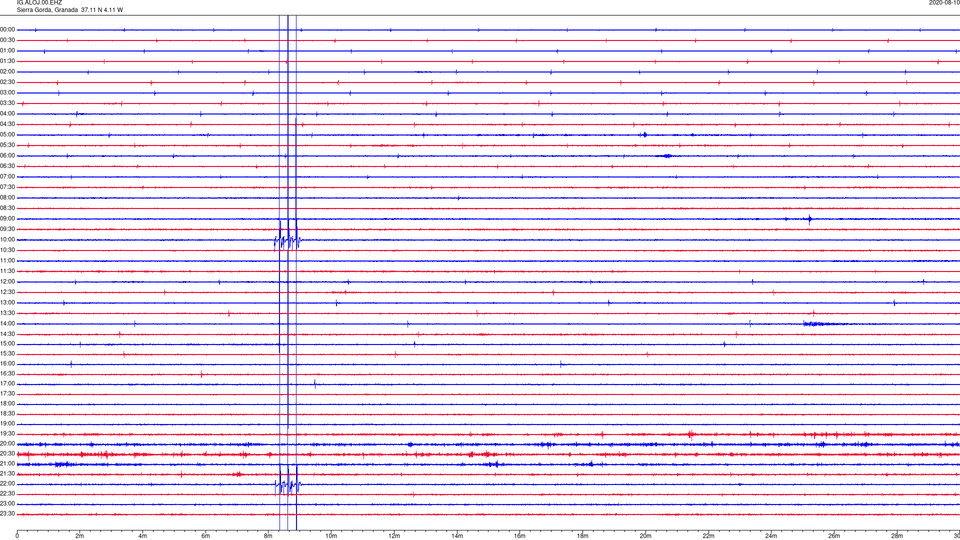Select the 16:00 time row label
The width and height of the screenshot is (960, 540).
(8, 364)
